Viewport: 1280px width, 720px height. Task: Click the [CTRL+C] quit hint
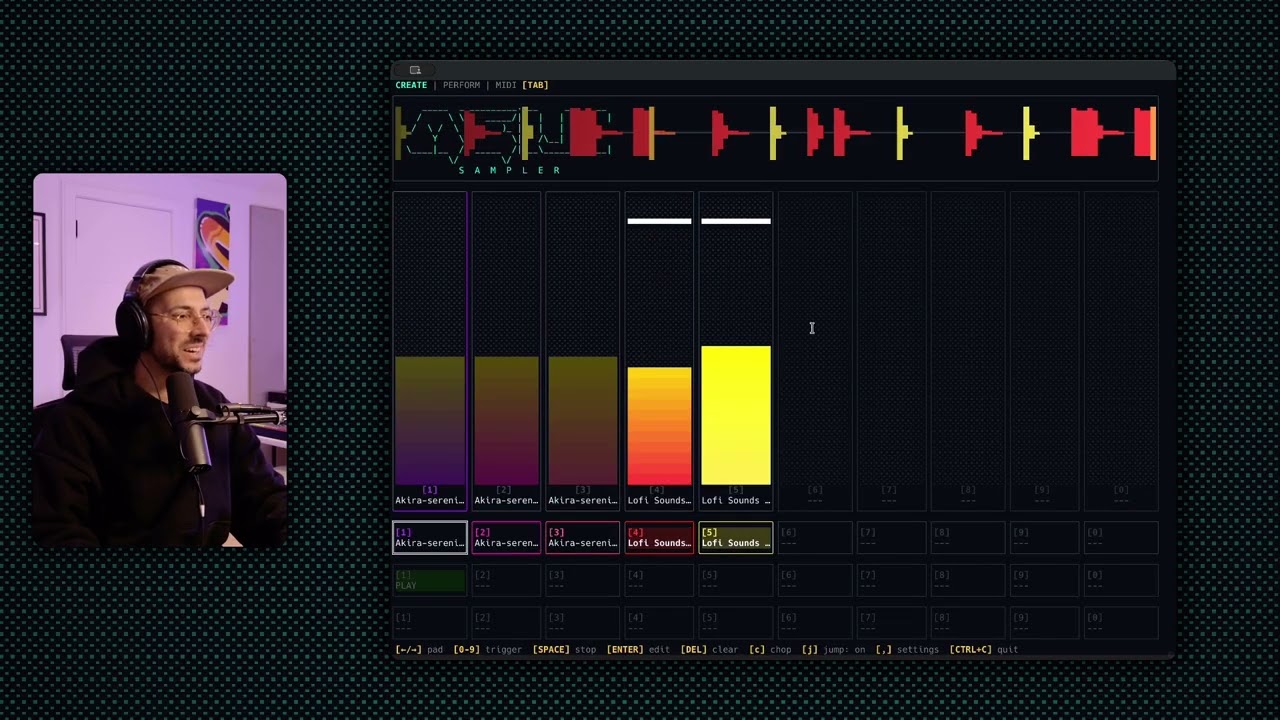tap(984, 650)
